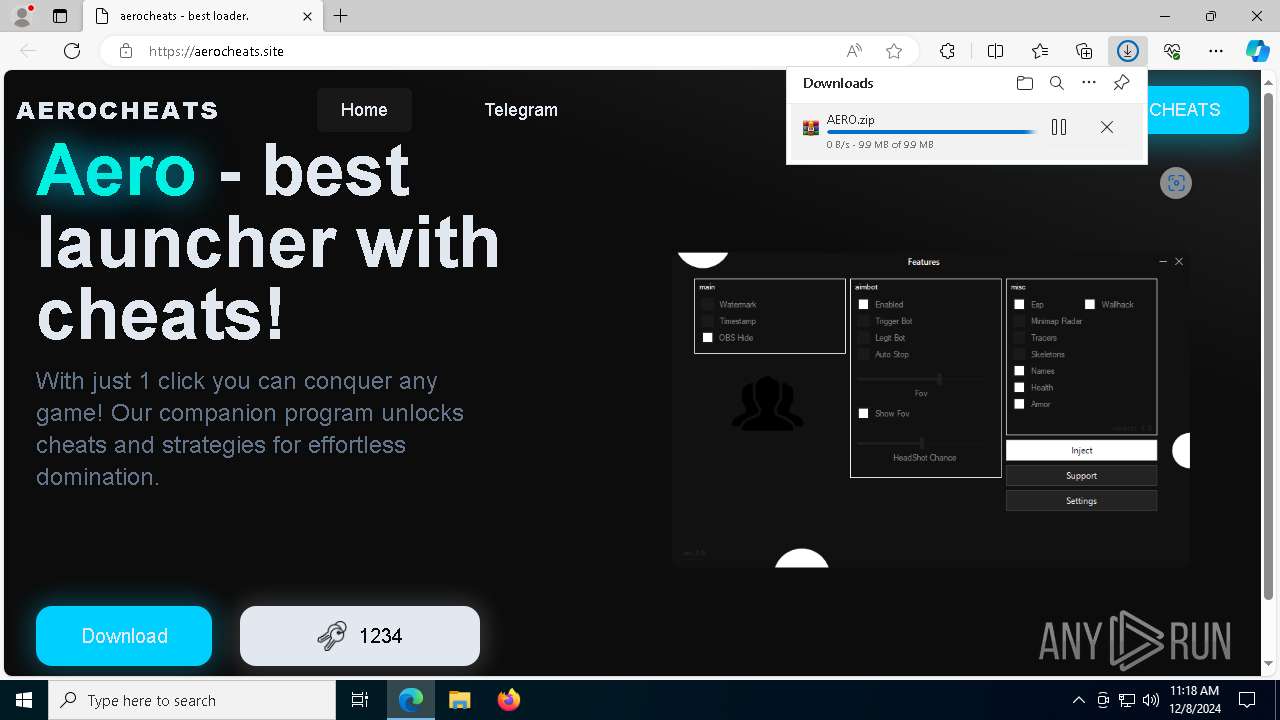
Task: Cancel the AERO.zip download
Action: point(1107,127)
